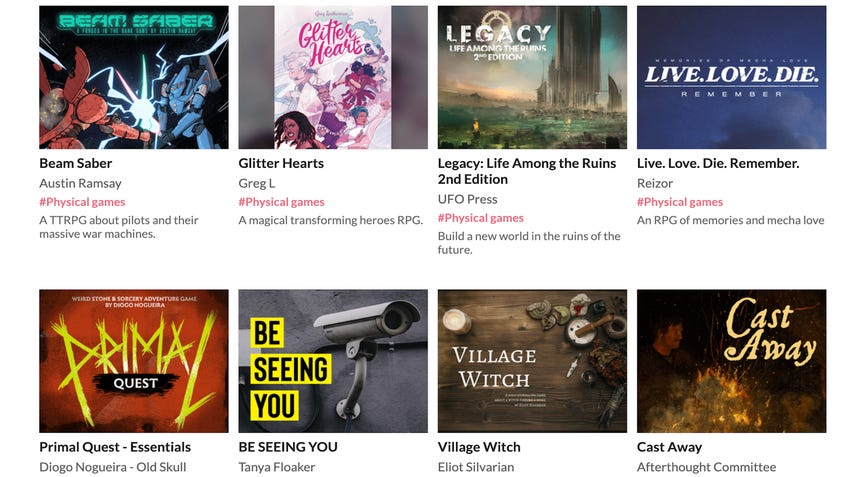
Task: Open the Beam Saber cover thumbnail
Action: click(134, 77)
